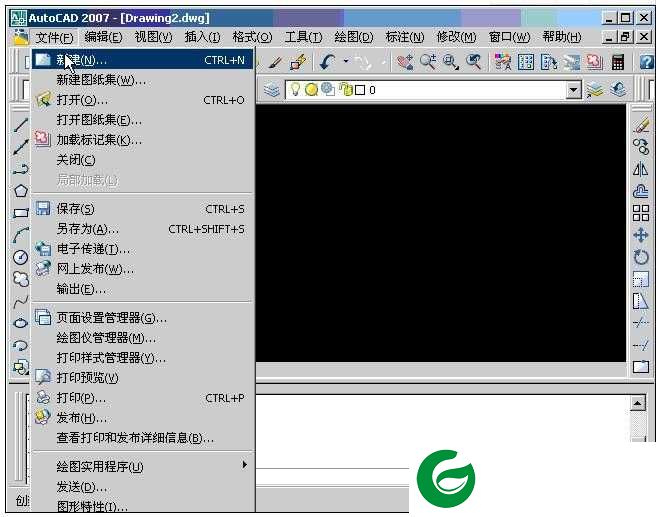Choose 输出(E)... menu entry
This screenshot has height=517, width=659.
coord(143,289)
